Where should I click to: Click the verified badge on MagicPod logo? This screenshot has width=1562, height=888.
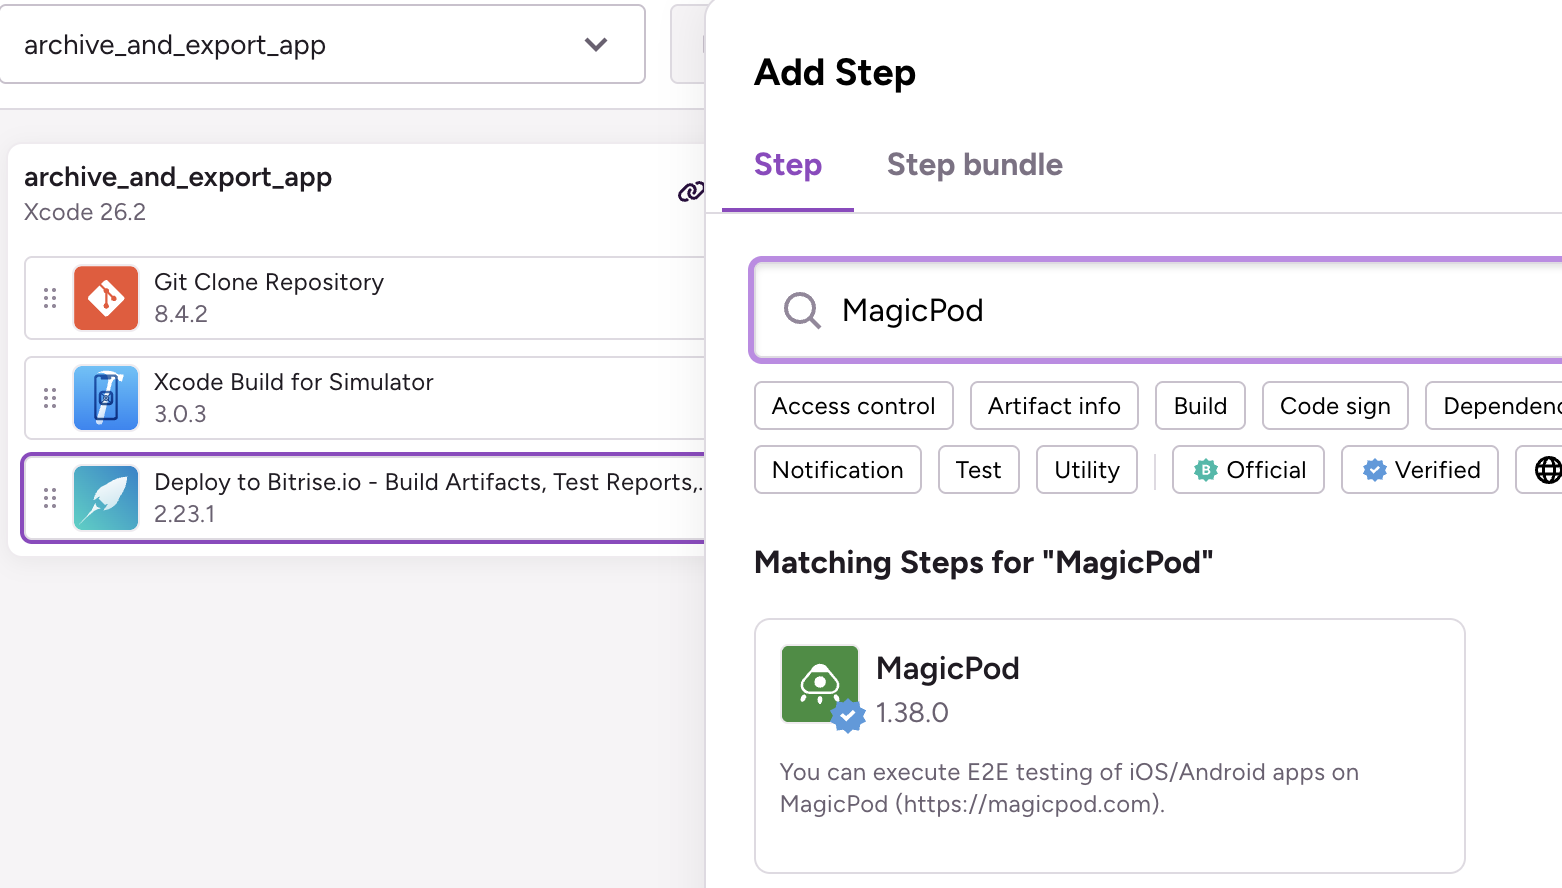tap(848, 716)
